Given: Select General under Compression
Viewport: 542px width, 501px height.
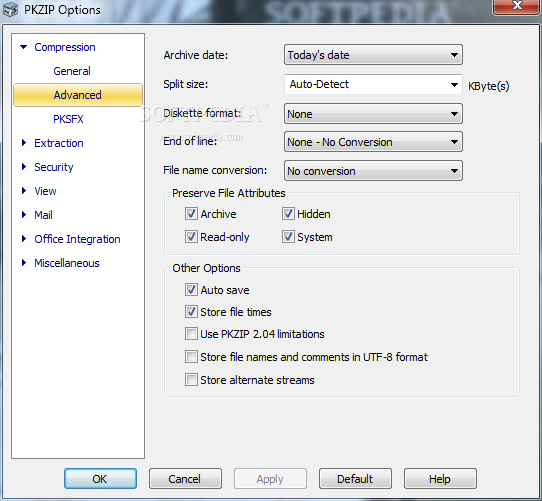Looking at the screenshot, I should pyautogui.click(x=72, y=71).
